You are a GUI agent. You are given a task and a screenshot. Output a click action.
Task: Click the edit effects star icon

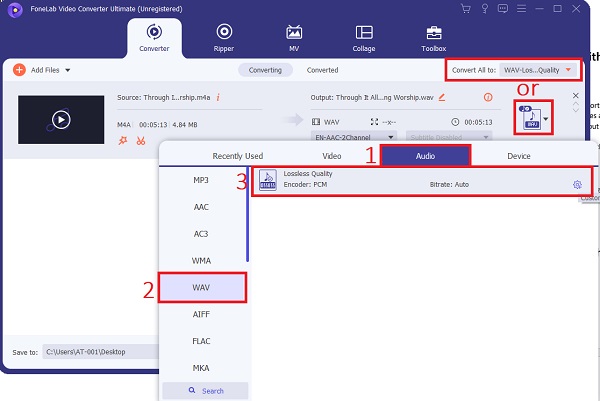pos(123,140)
